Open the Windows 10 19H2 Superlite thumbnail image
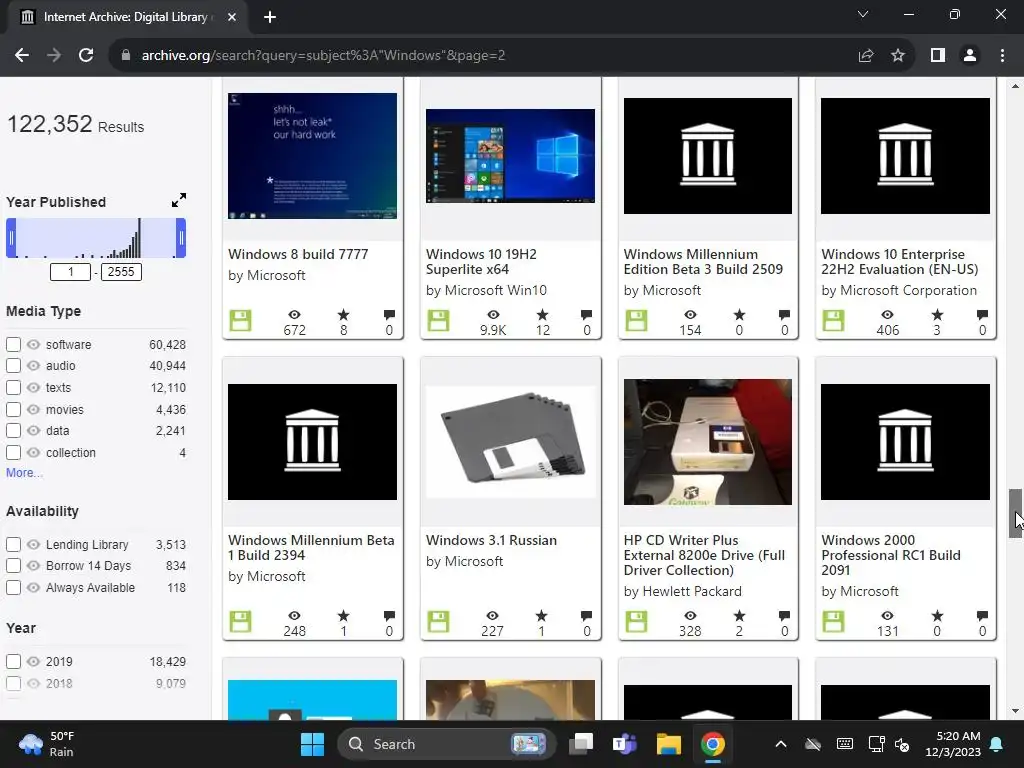This screenshot has height=768, width=1024. (510, 155)
